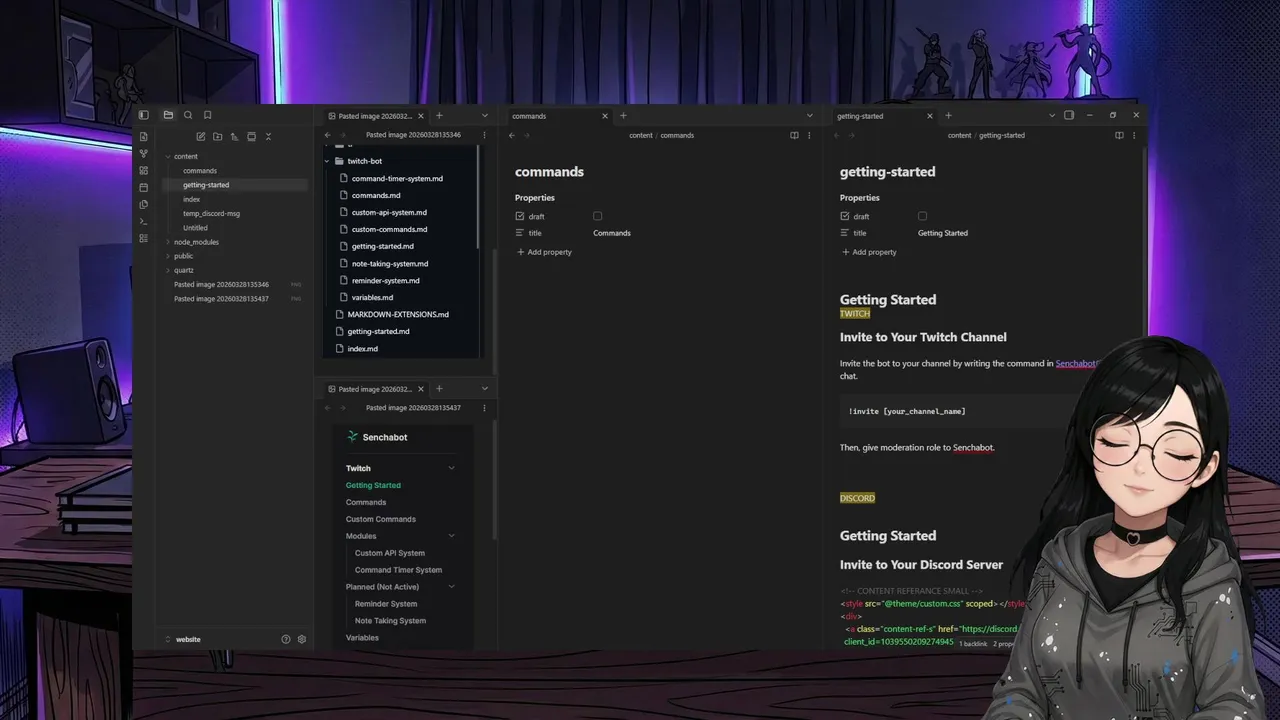Click the highlighted DISCORD text
The width and height of the screenshot is (1280, 720).
(x=857, y=498)
